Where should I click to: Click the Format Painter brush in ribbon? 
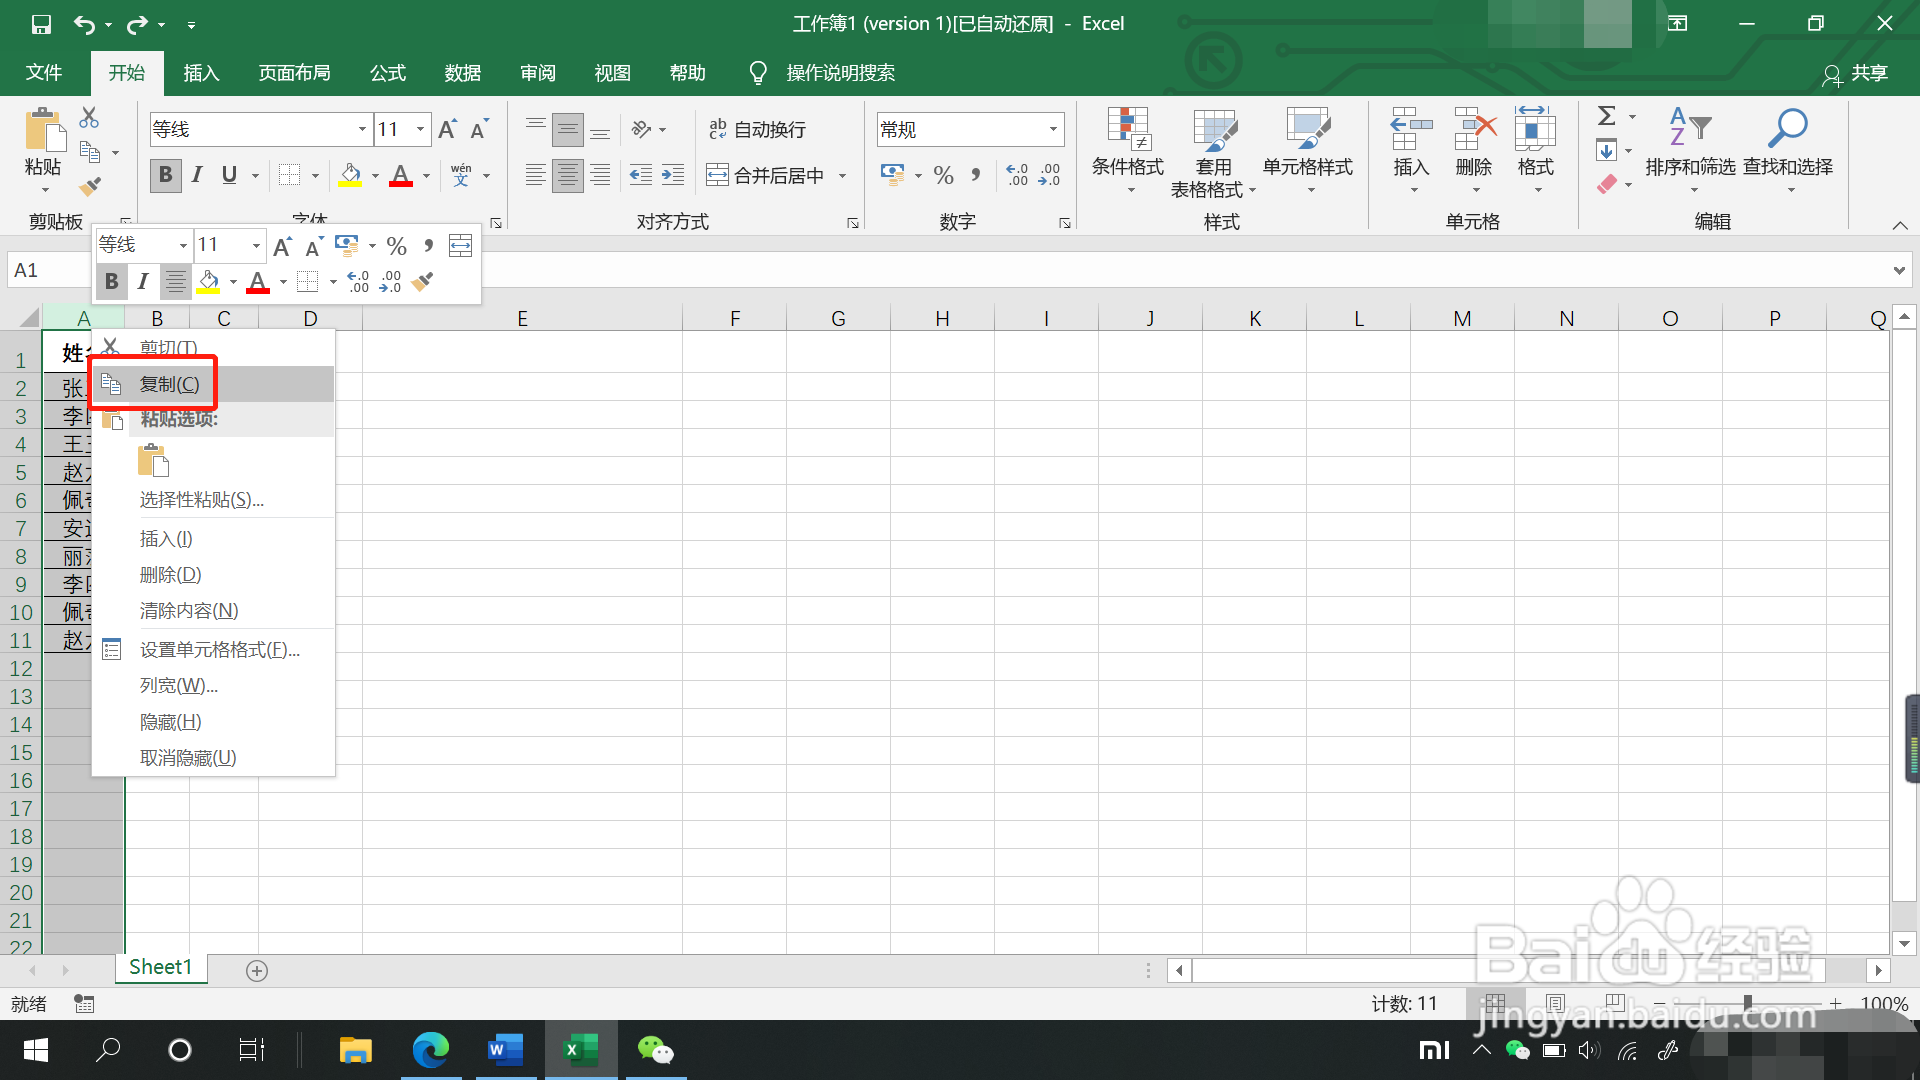pyautogui.click(x=90, y=186)
